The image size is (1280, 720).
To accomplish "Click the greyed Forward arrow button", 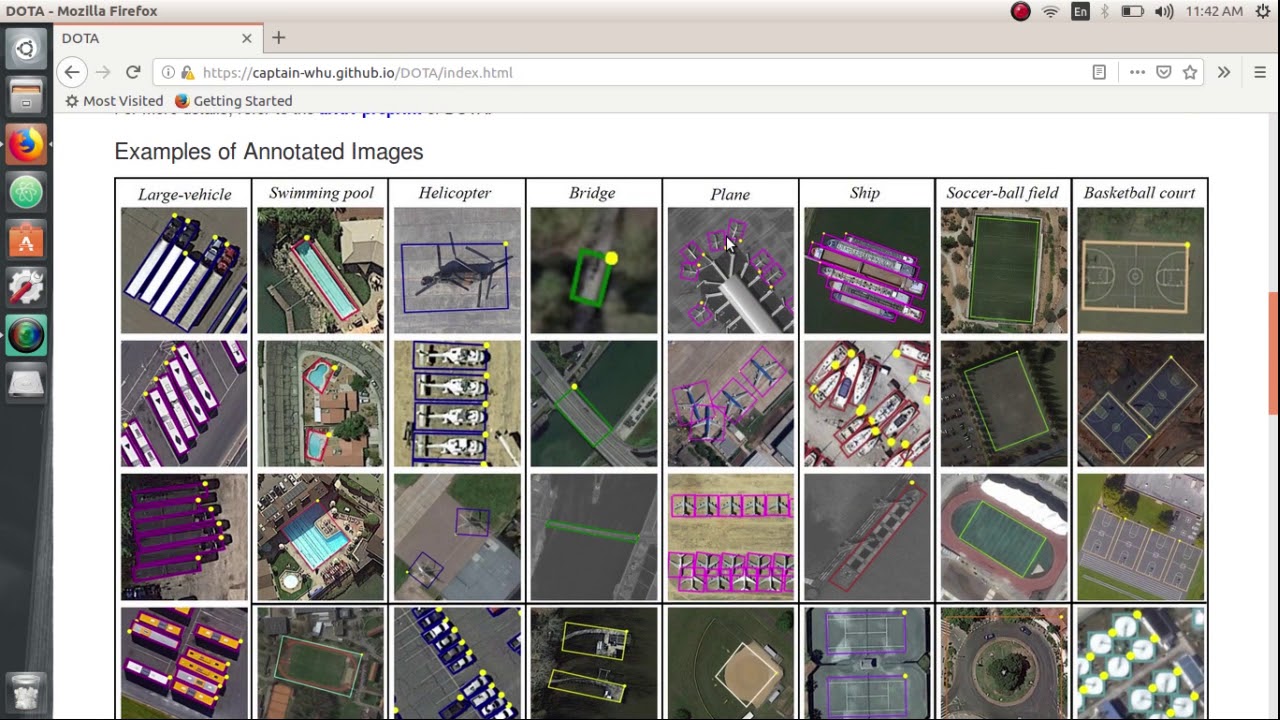I will coord(103,72).
